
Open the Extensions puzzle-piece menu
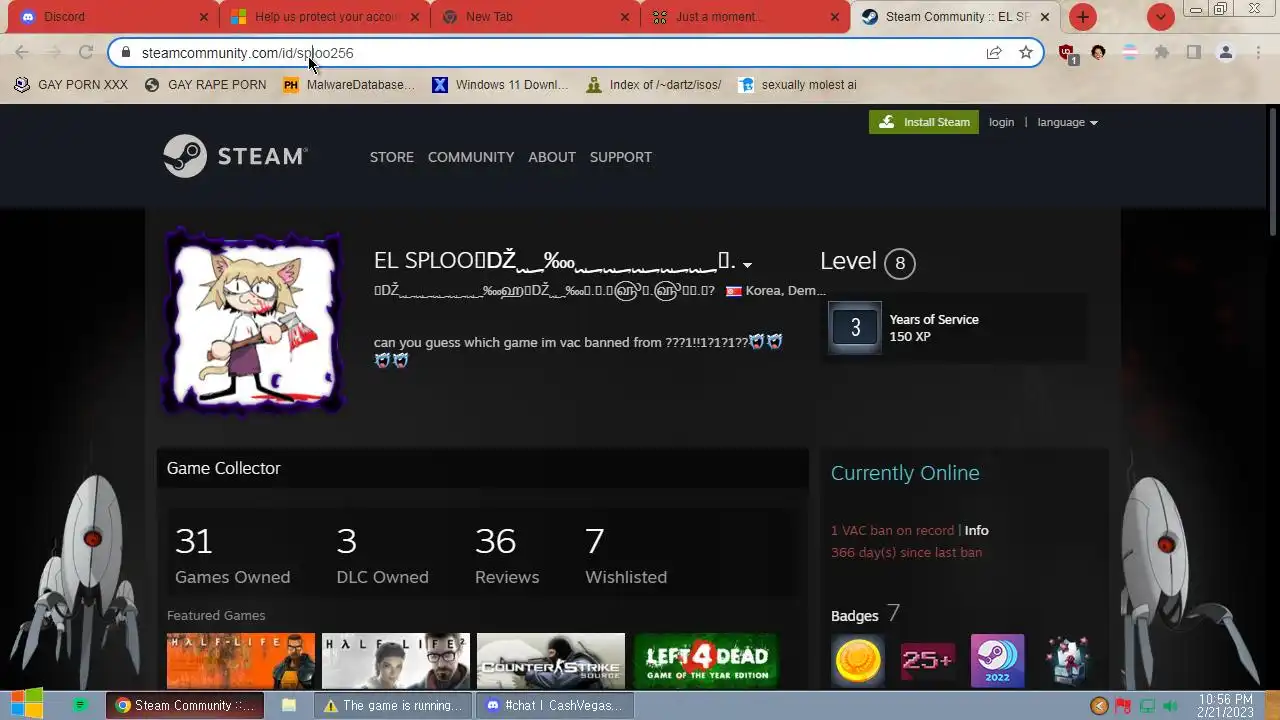1162,53
